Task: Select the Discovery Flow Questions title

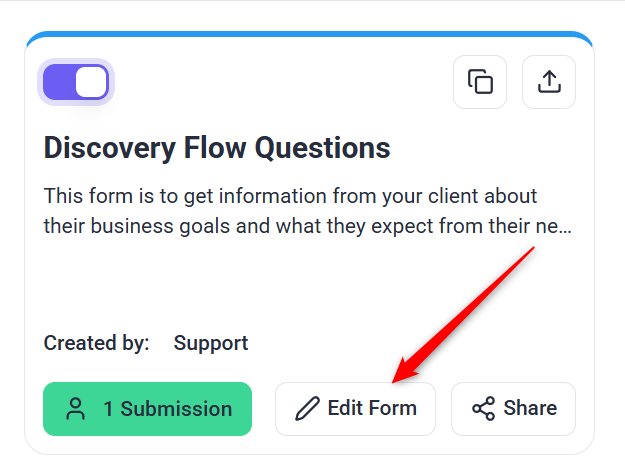Action: [217, 148]
